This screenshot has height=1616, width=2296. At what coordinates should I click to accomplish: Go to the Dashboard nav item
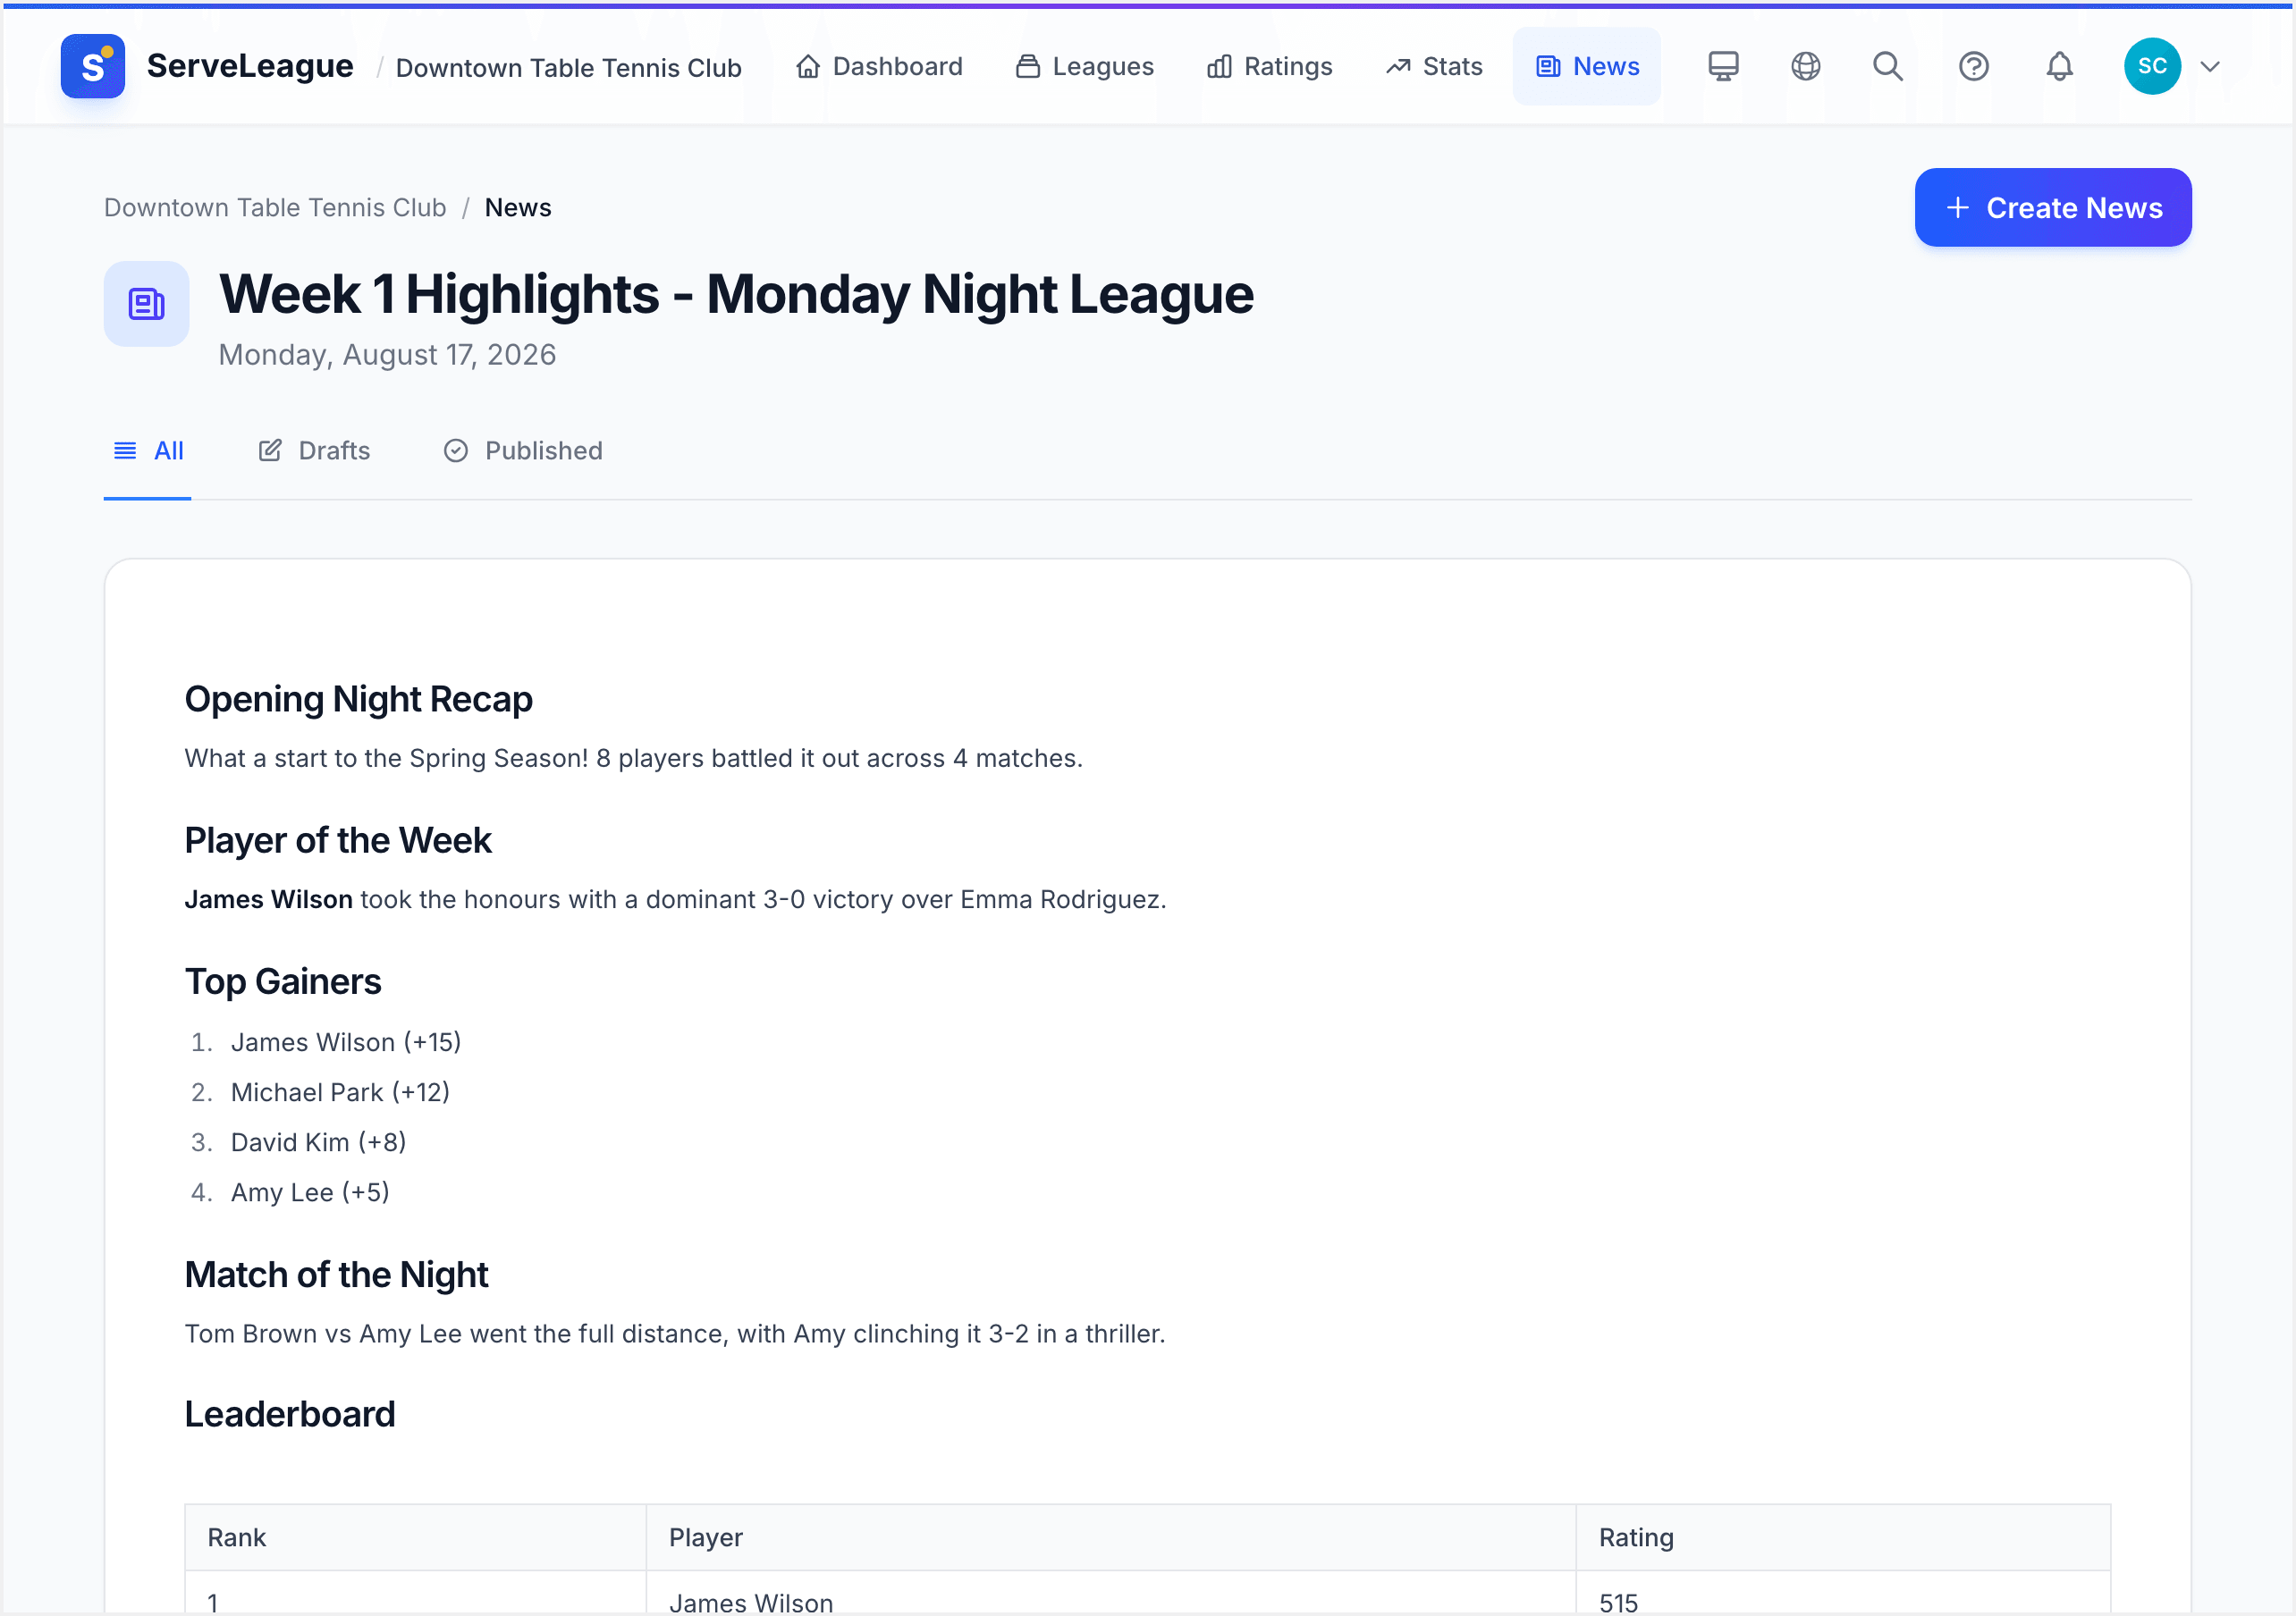(x=879, y=66)
